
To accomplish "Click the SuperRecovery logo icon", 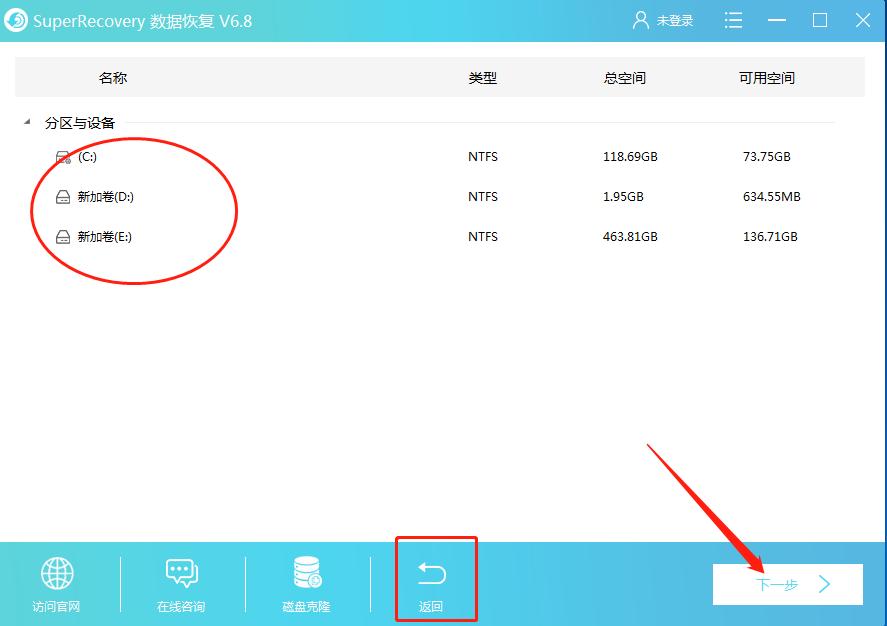I will coord(14,20).
